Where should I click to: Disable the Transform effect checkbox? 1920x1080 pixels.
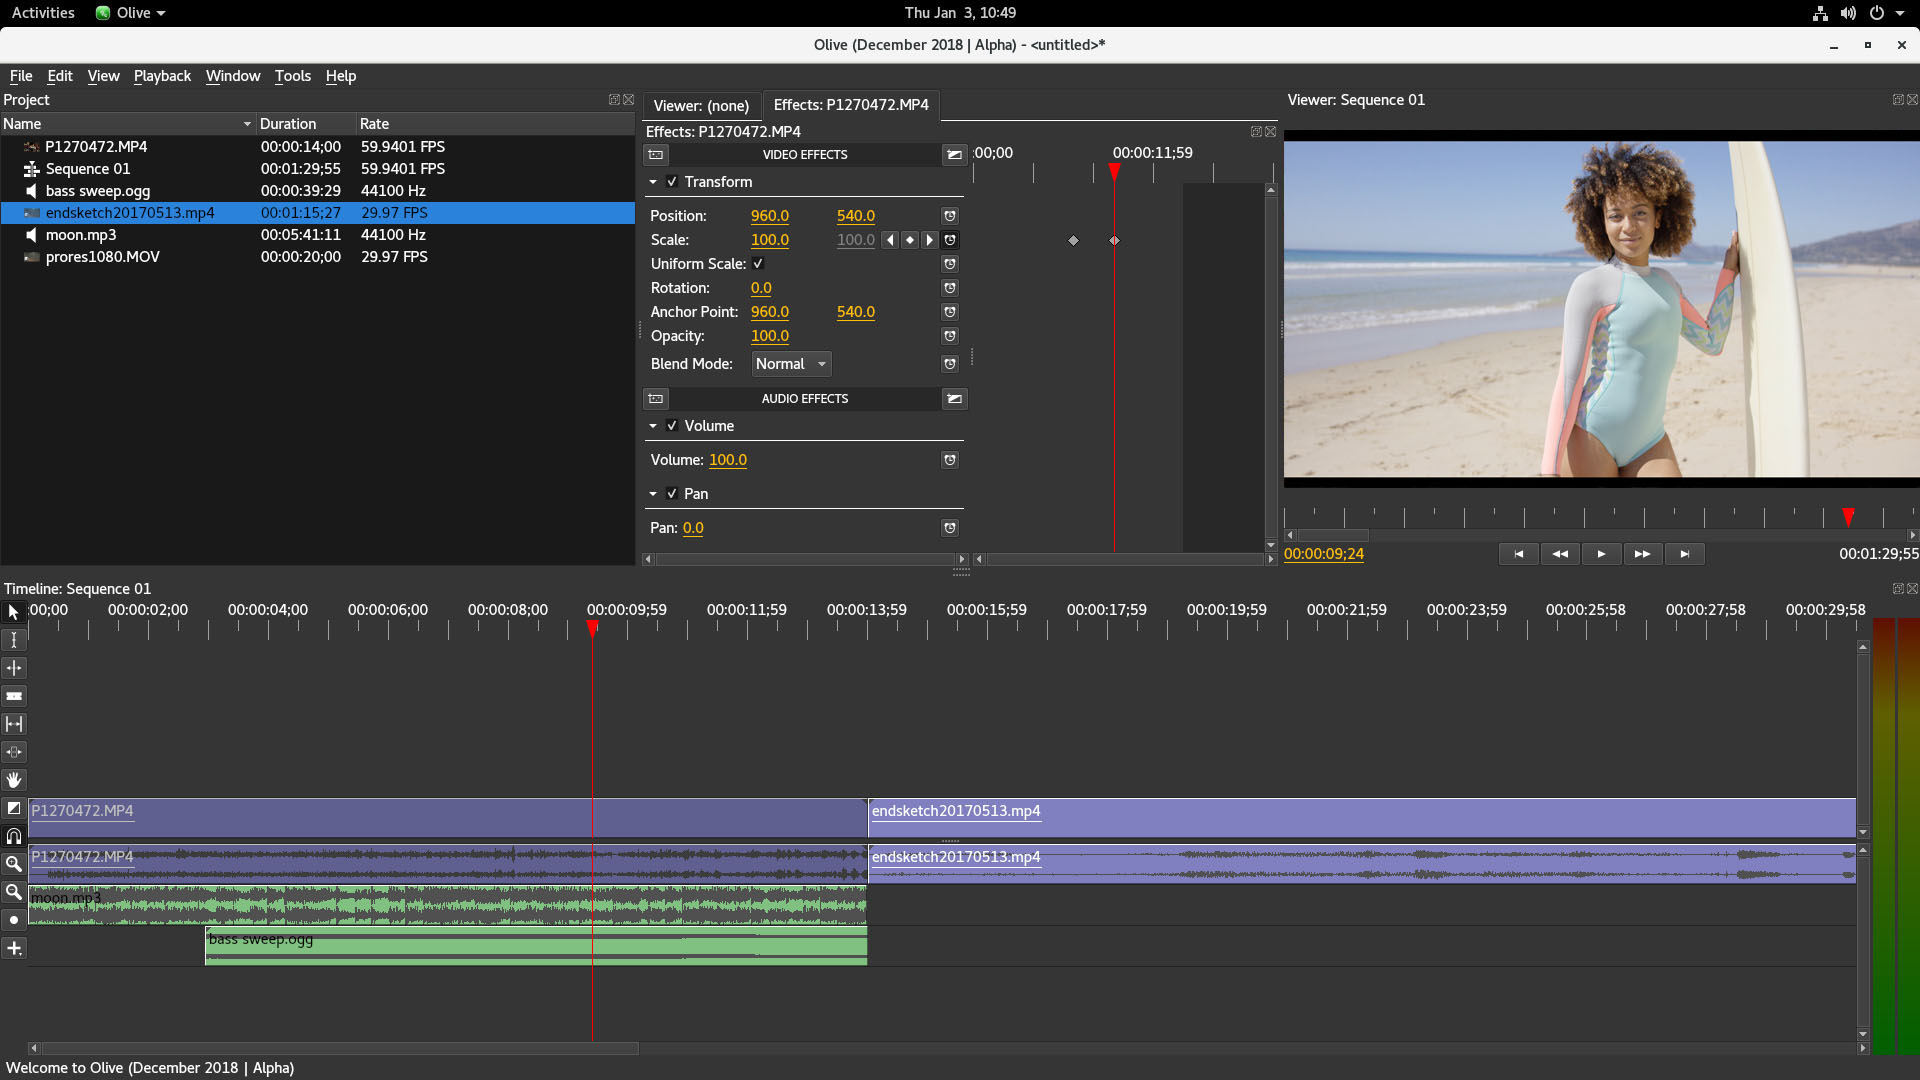(672, 182)
